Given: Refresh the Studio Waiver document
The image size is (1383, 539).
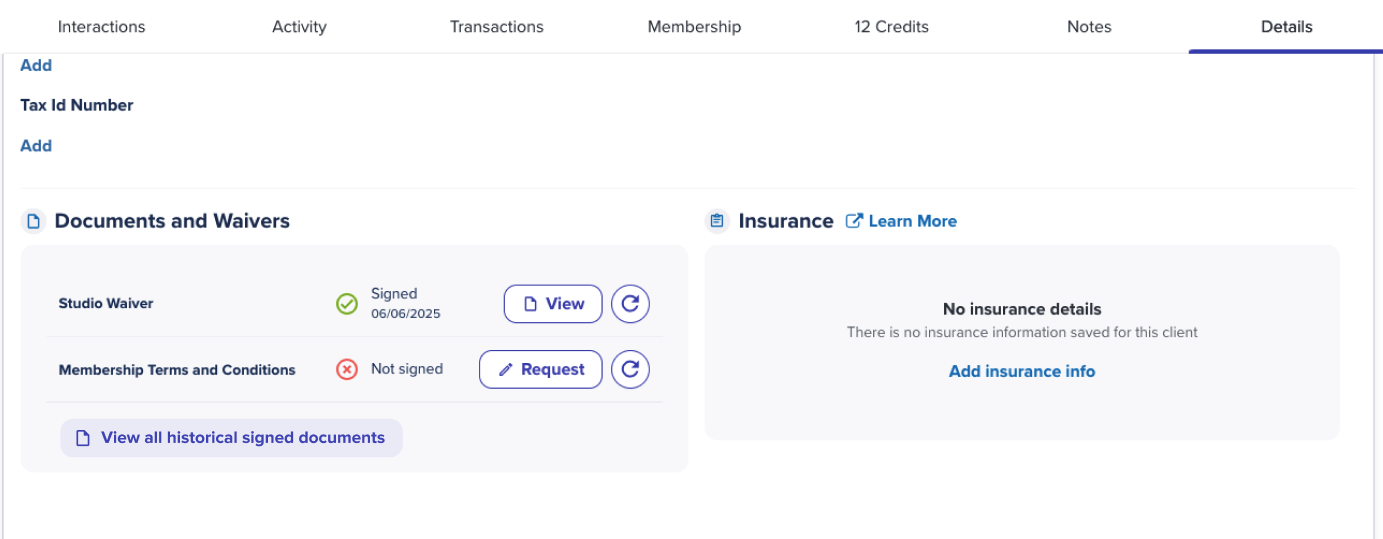Looking at the screenshot, I should (630, 304).
